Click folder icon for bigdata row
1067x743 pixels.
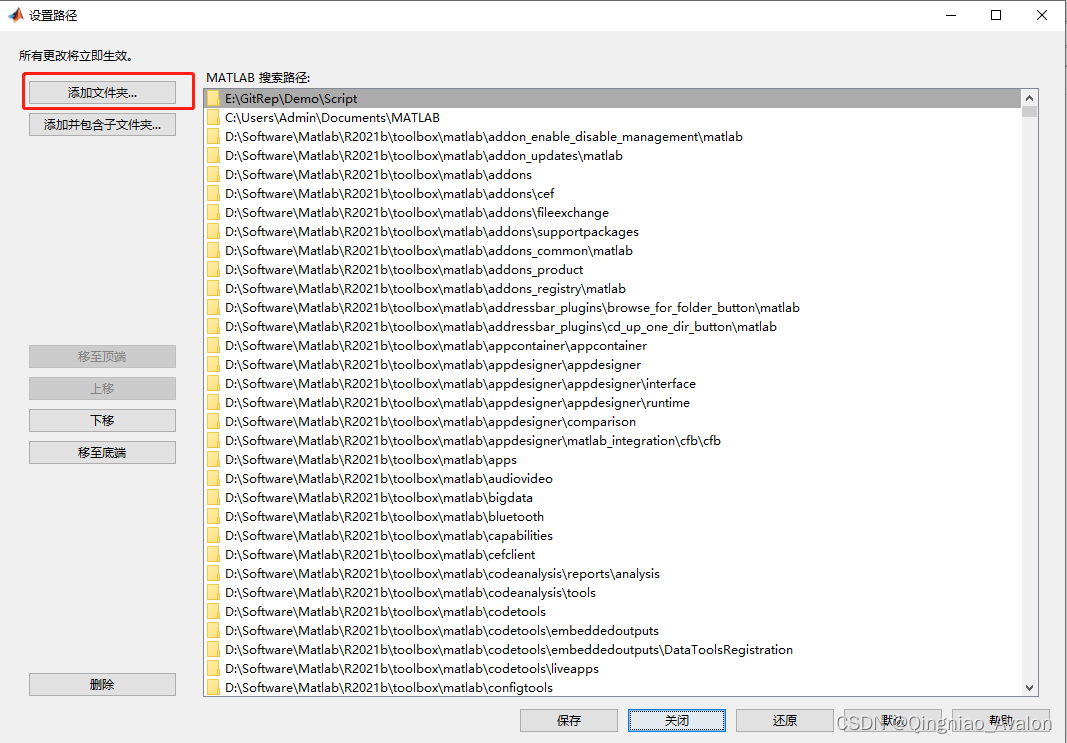point(214,499)
